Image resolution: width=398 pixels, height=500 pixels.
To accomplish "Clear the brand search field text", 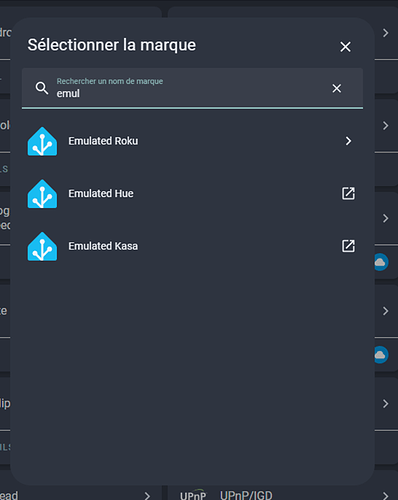I will [x=337, y=88].
